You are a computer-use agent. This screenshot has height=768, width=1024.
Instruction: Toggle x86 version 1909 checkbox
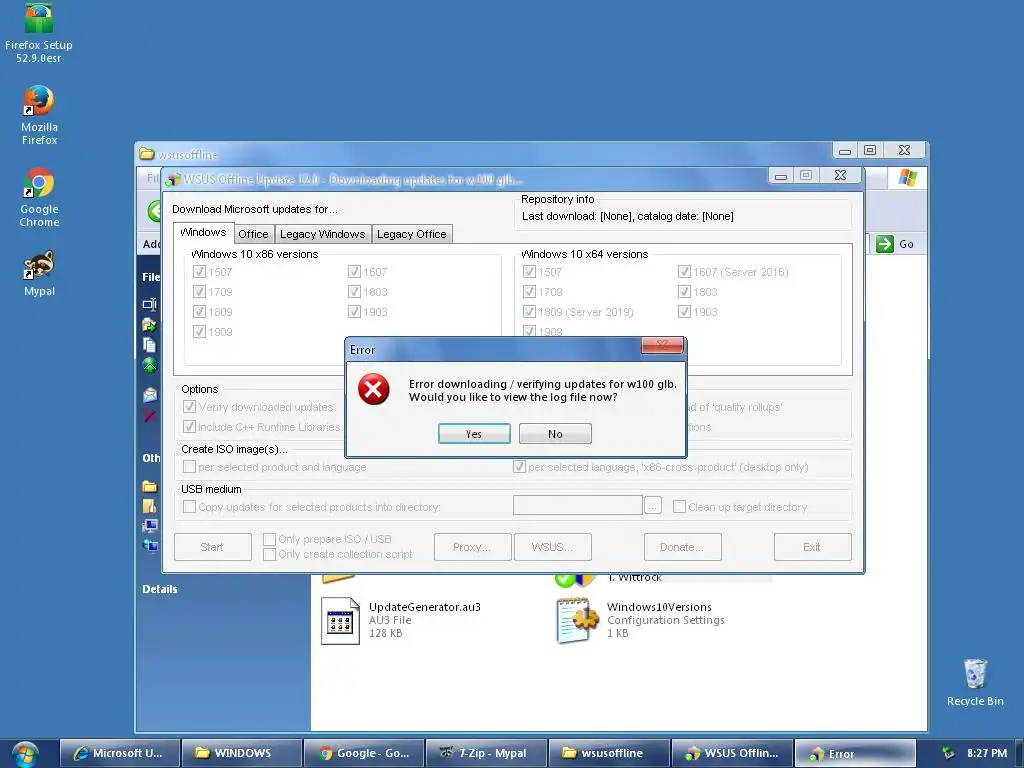coord(200,332)
